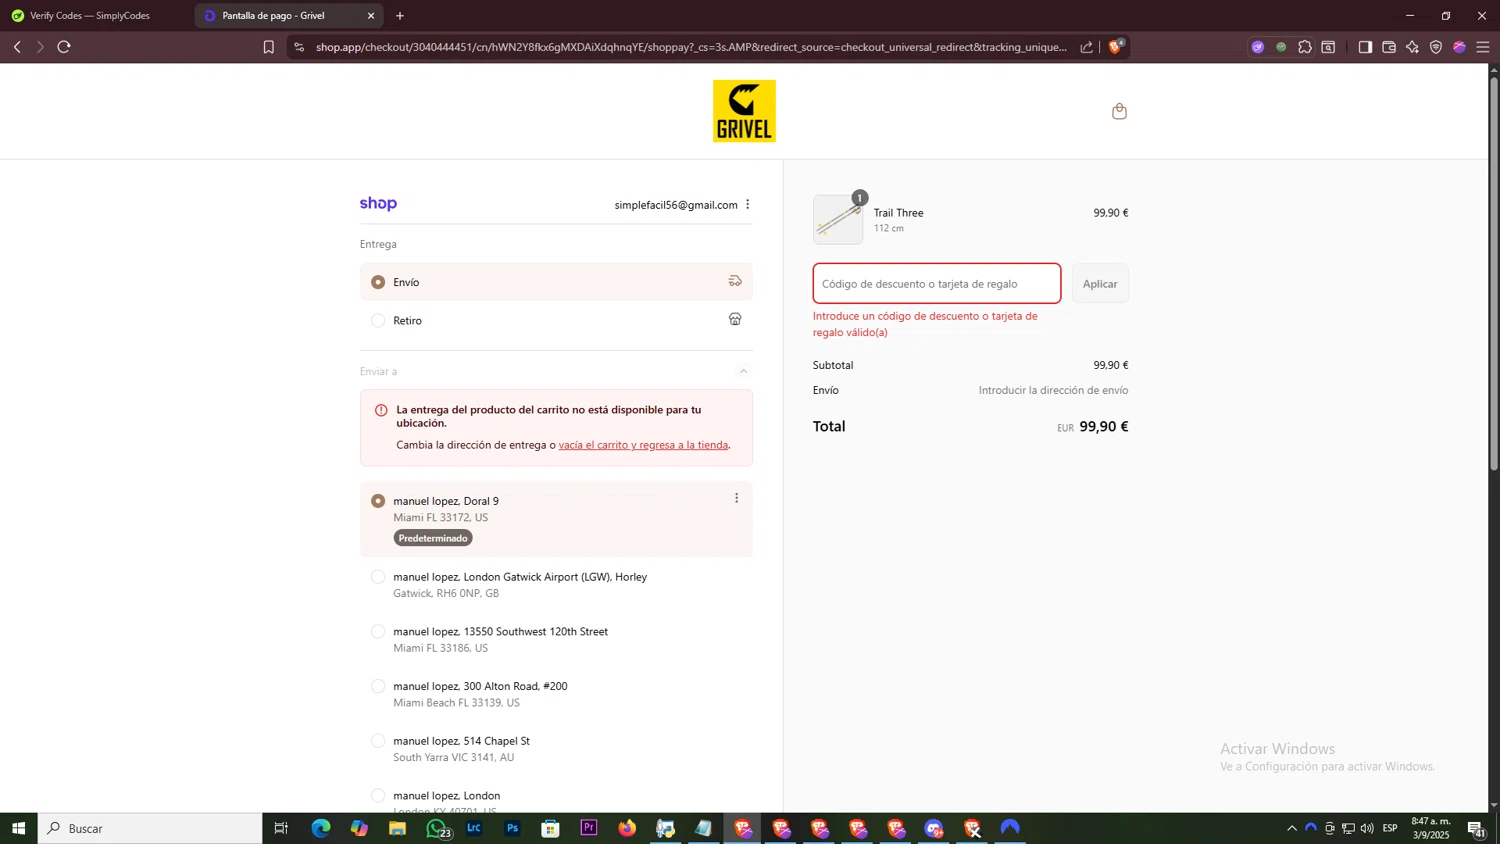Open account options next to simplefacil56@gmail.com
Image resolution: width=1500 pixels, height=844 pixels.
pos(747,204)
